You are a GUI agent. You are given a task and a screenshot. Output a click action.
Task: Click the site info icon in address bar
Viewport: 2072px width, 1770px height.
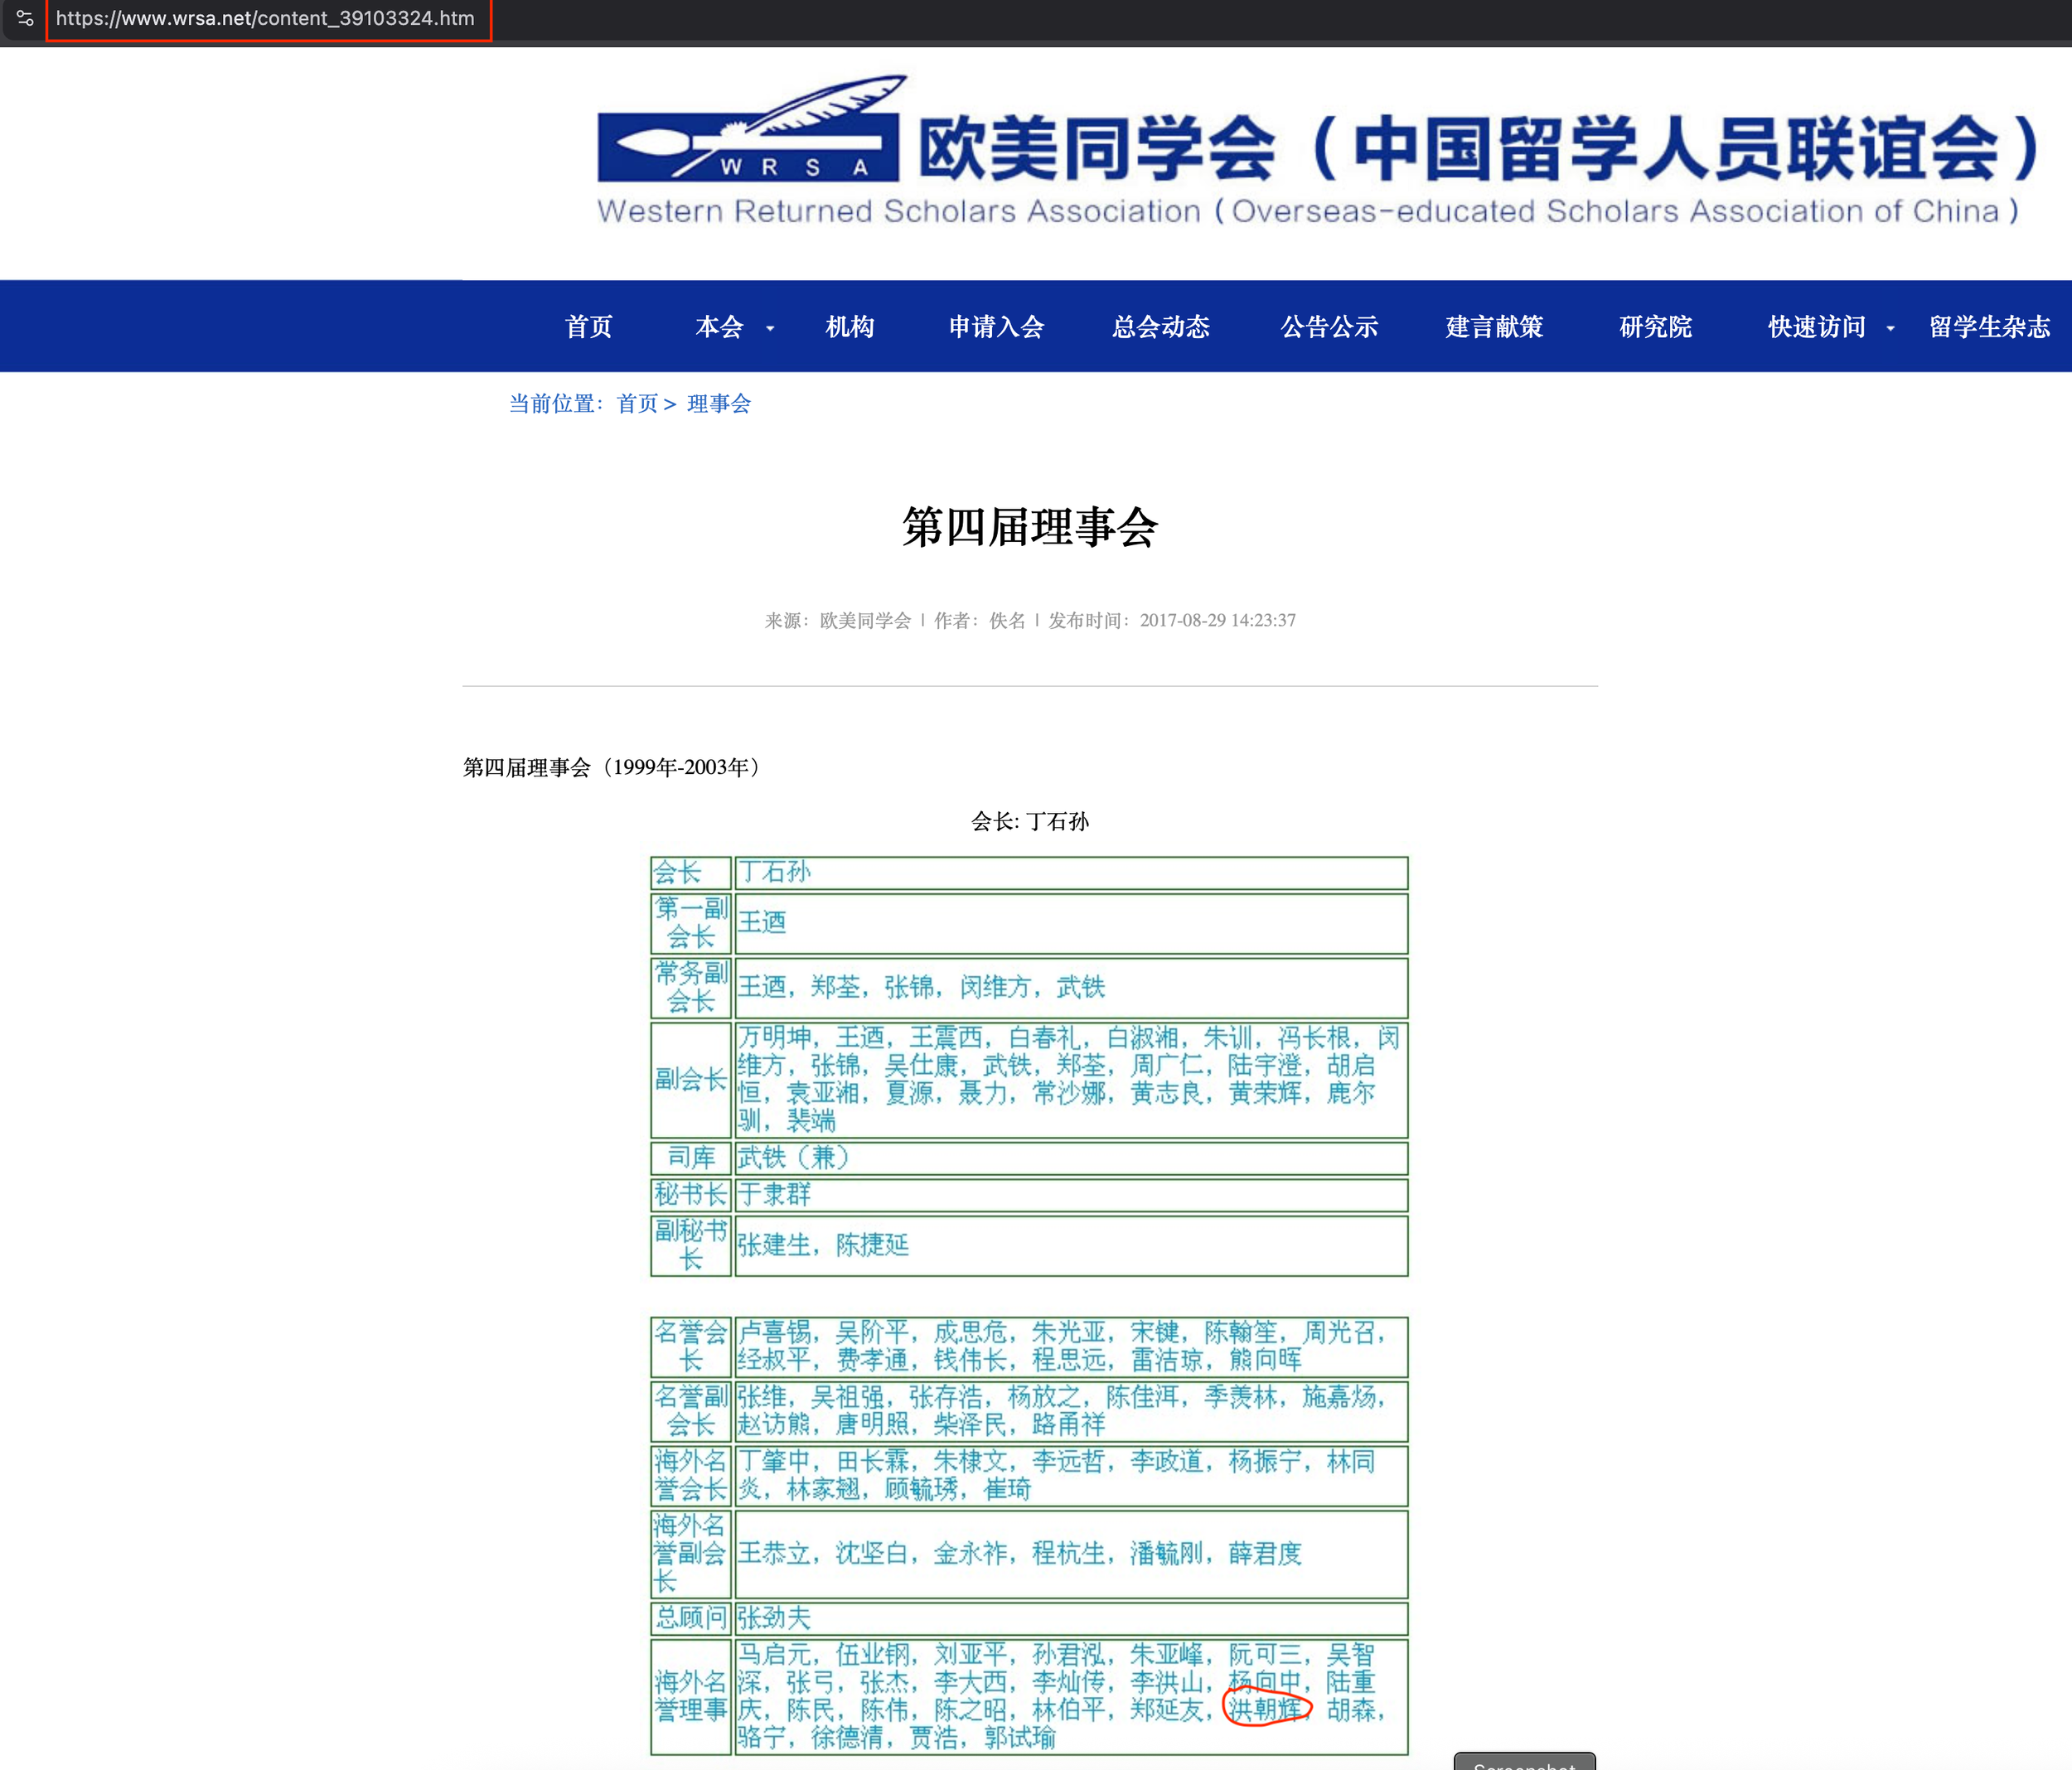point(25,18)
